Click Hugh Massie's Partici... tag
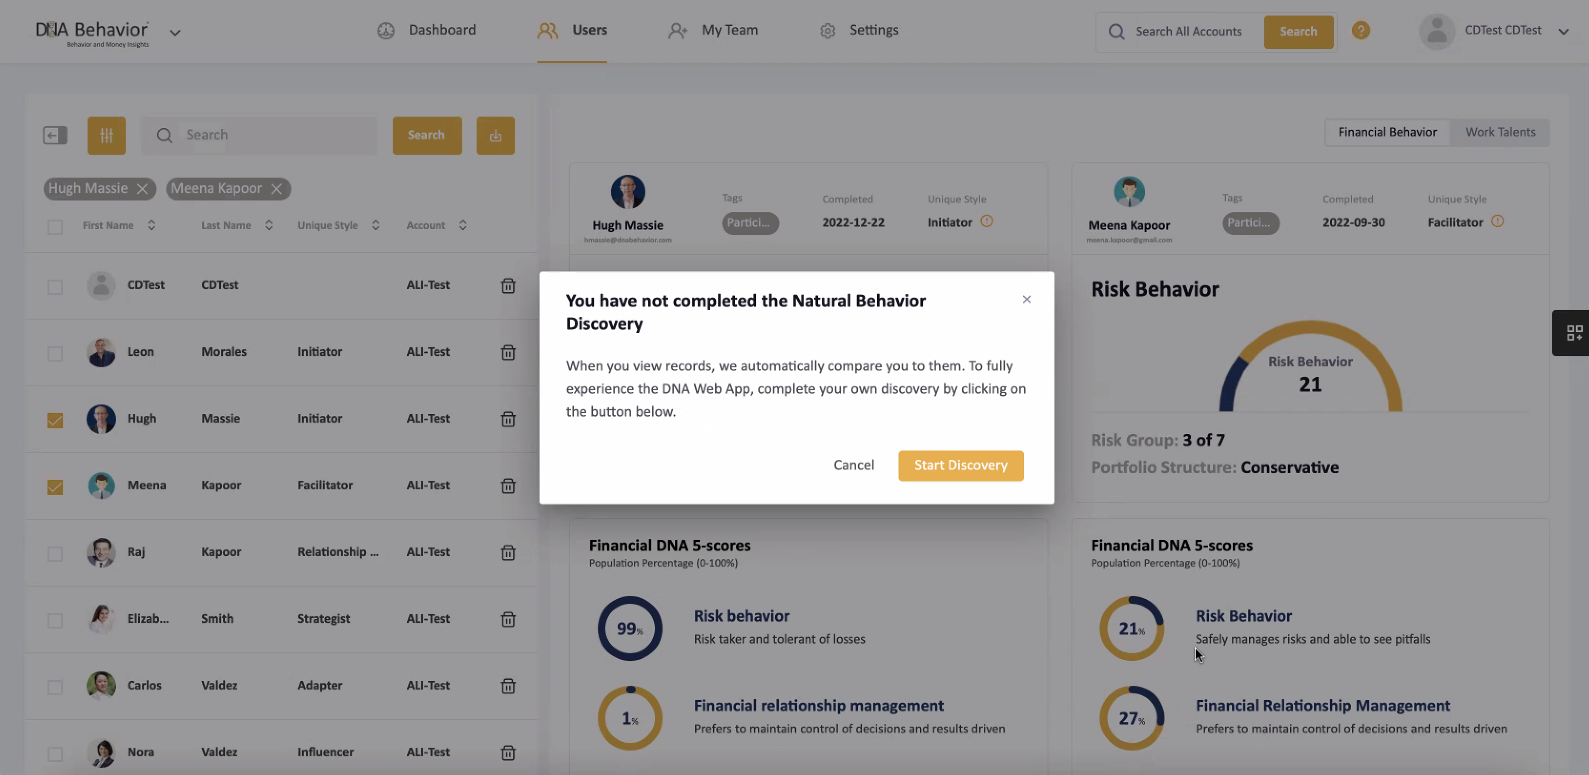The height and width of the screenshot is (775, 1589). click(x=750, y=223)
